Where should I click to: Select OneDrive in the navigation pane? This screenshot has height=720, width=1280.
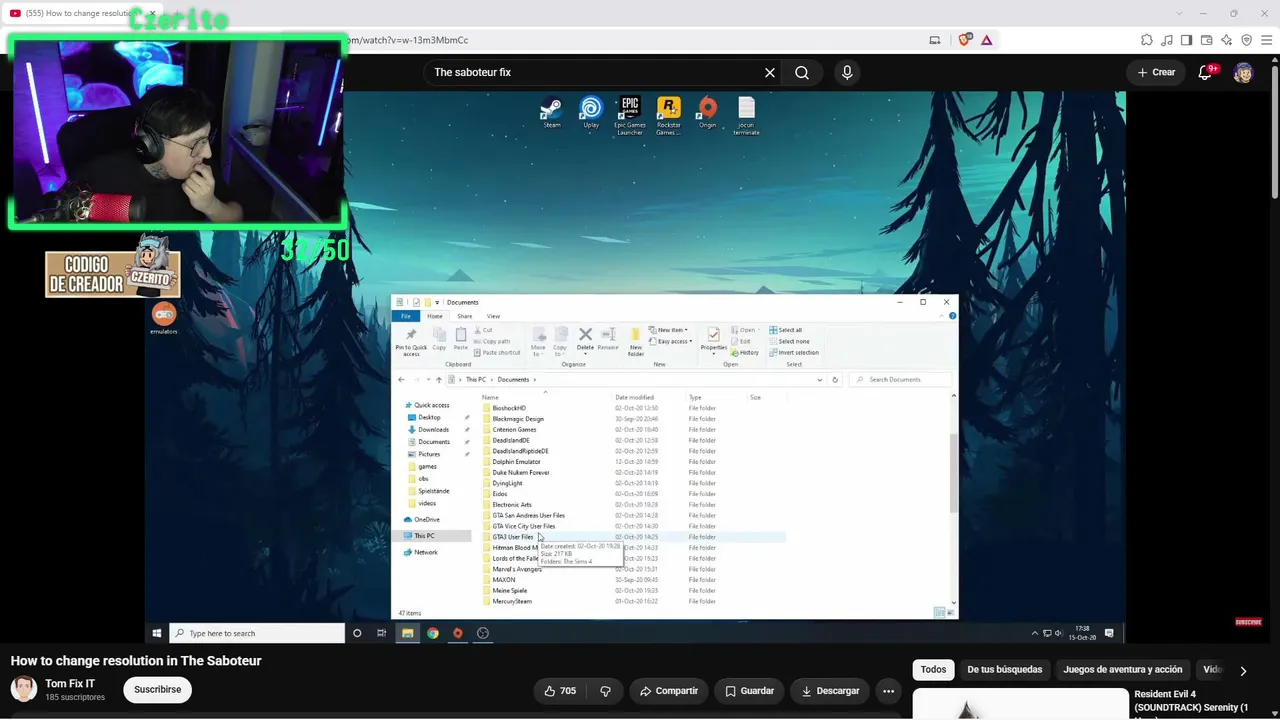point(427,520)
